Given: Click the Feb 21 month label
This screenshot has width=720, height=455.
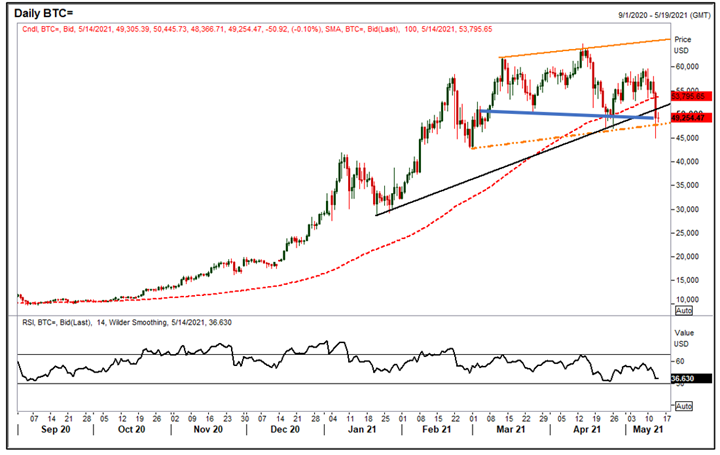Looking at the screenshot, I should pyautogui.click(x=437, y=429).
